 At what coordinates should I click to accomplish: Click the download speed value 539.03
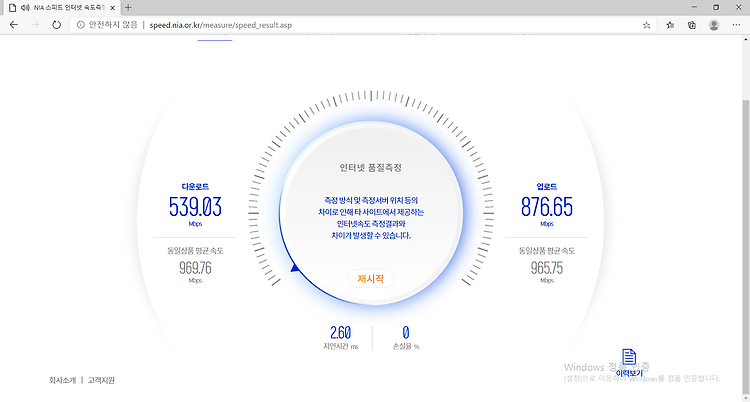click(x=195, y=207)
